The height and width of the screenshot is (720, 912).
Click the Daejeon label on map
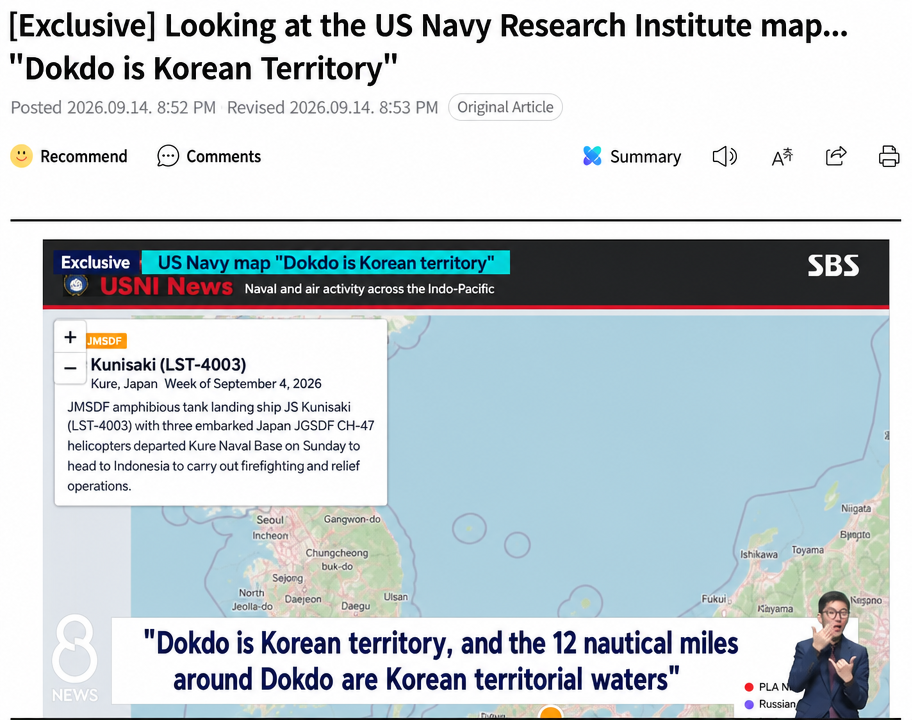(302, 599)
